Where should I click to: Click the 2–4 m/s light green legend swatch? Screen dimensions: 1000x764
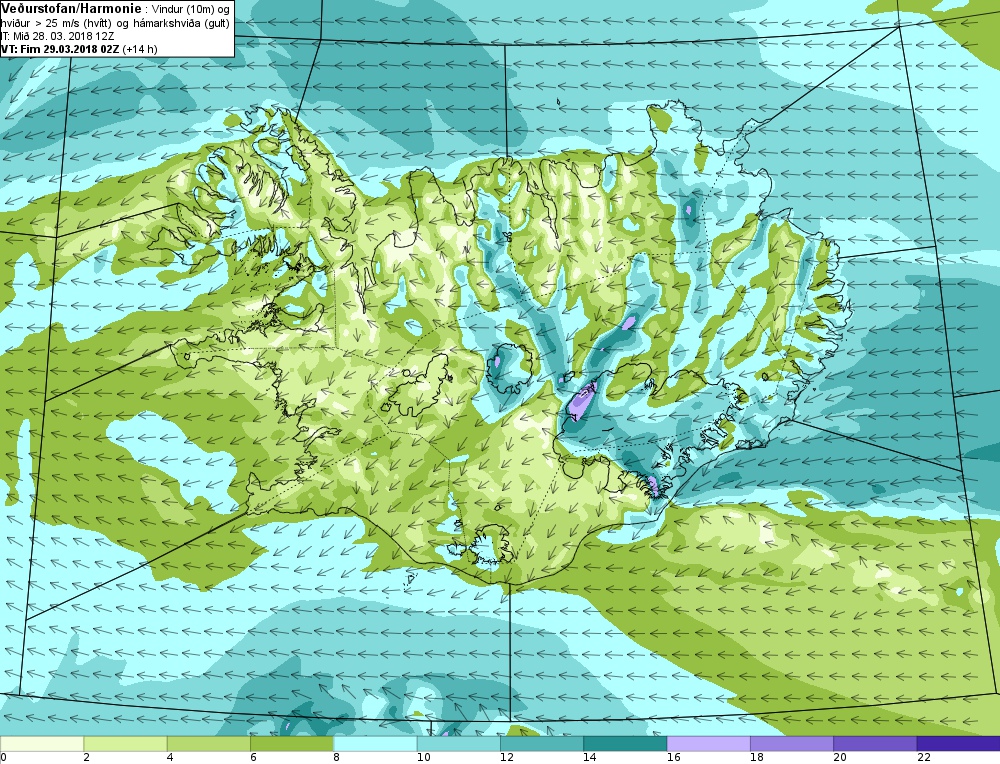point(125,744)
